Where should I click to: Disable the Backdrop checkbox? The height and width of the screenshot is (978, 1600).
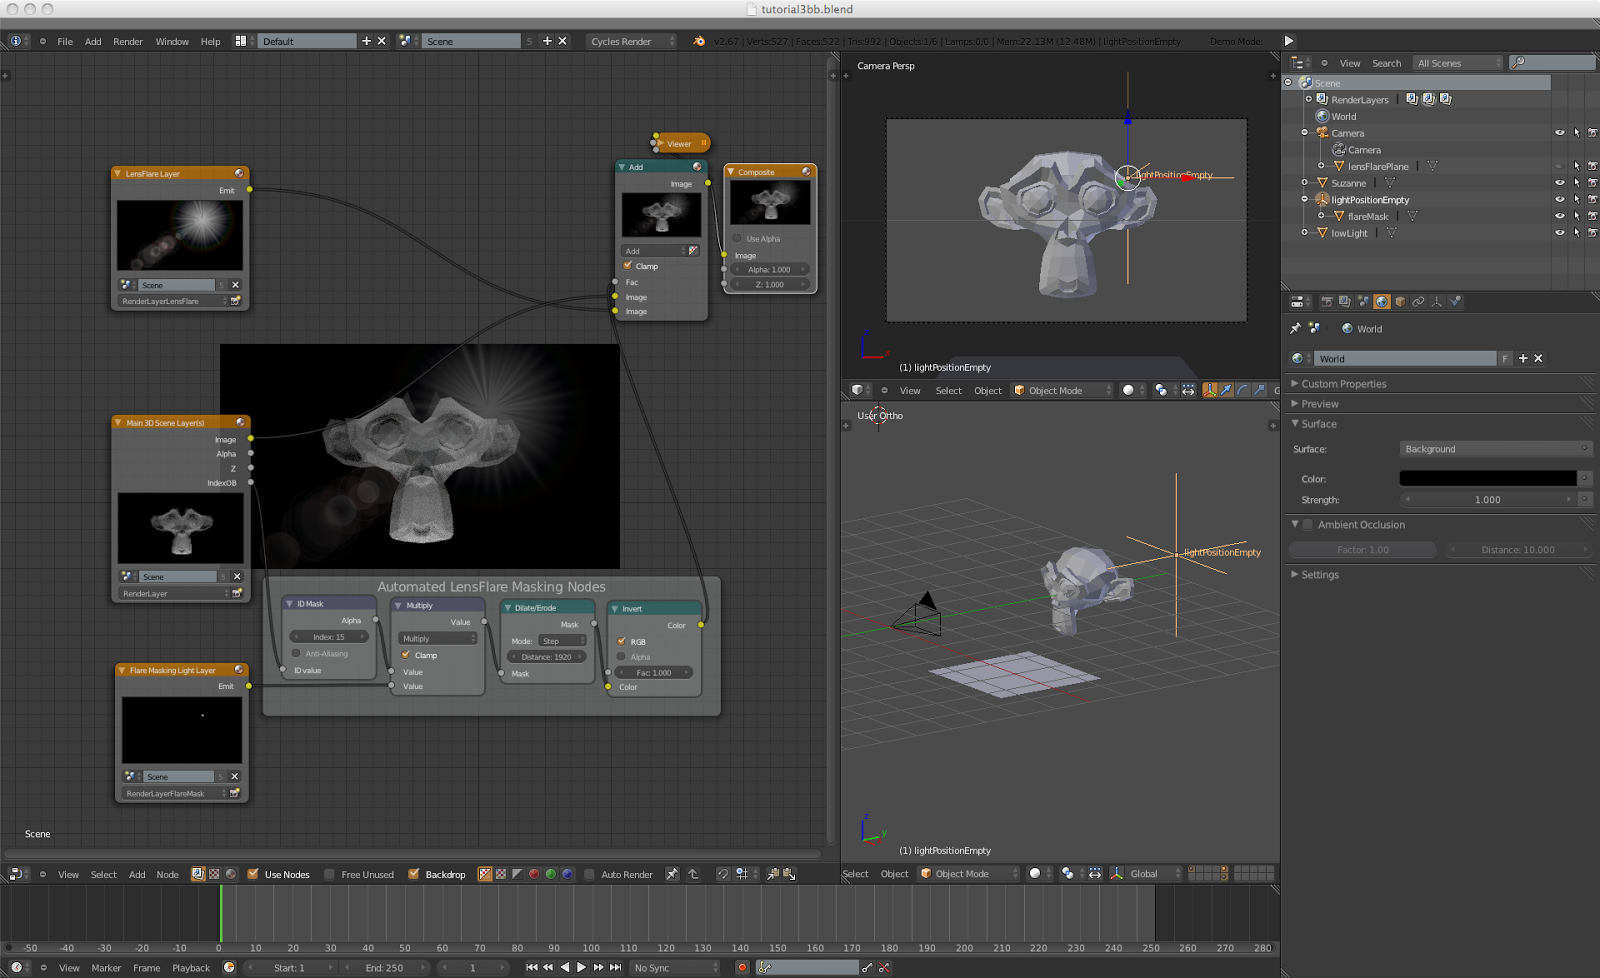click(x=414, y=874)
